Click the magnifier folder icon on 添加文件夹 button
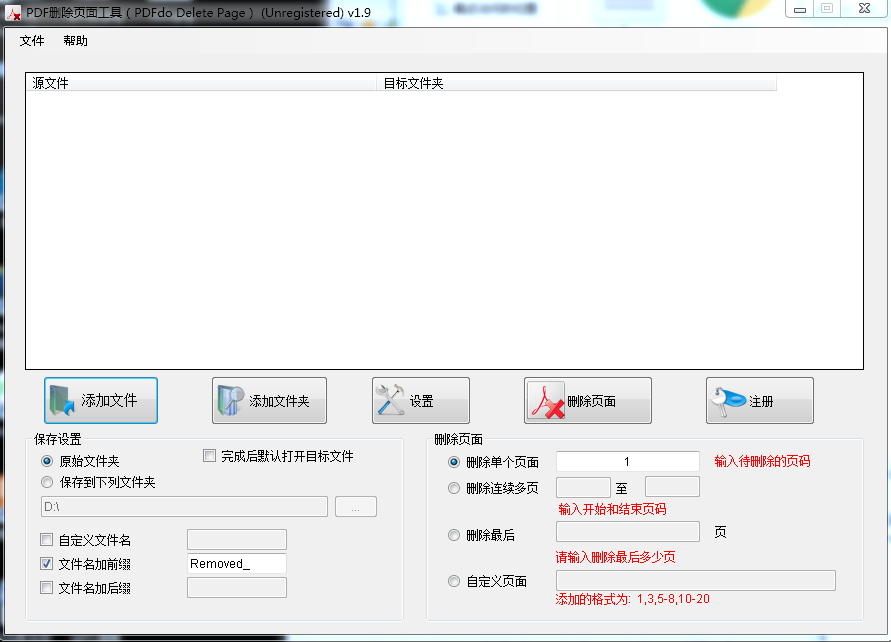The height and width of the screenshot is (642, 891). 233,399
